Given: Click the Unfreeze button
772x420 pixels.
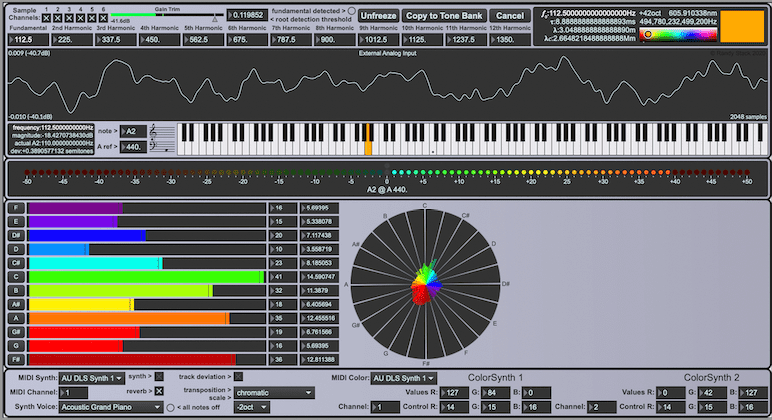Looking at the screenshot, I should coord(377,16).
